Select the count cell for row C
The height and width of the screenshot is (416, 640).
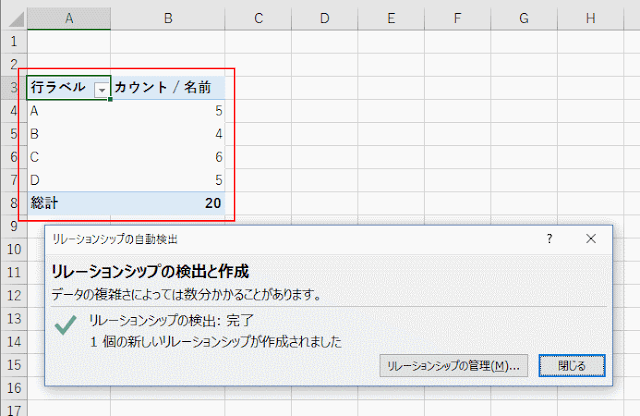(168, 157)
